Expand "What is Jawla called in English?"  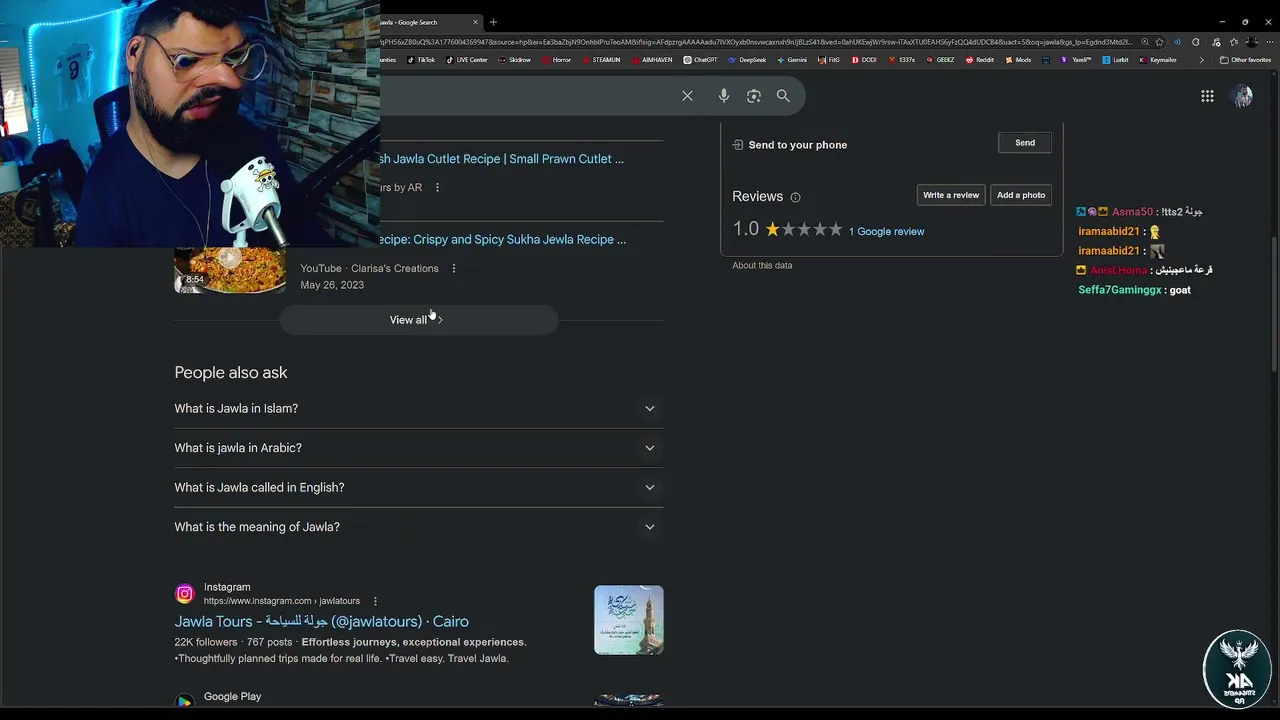418,487
